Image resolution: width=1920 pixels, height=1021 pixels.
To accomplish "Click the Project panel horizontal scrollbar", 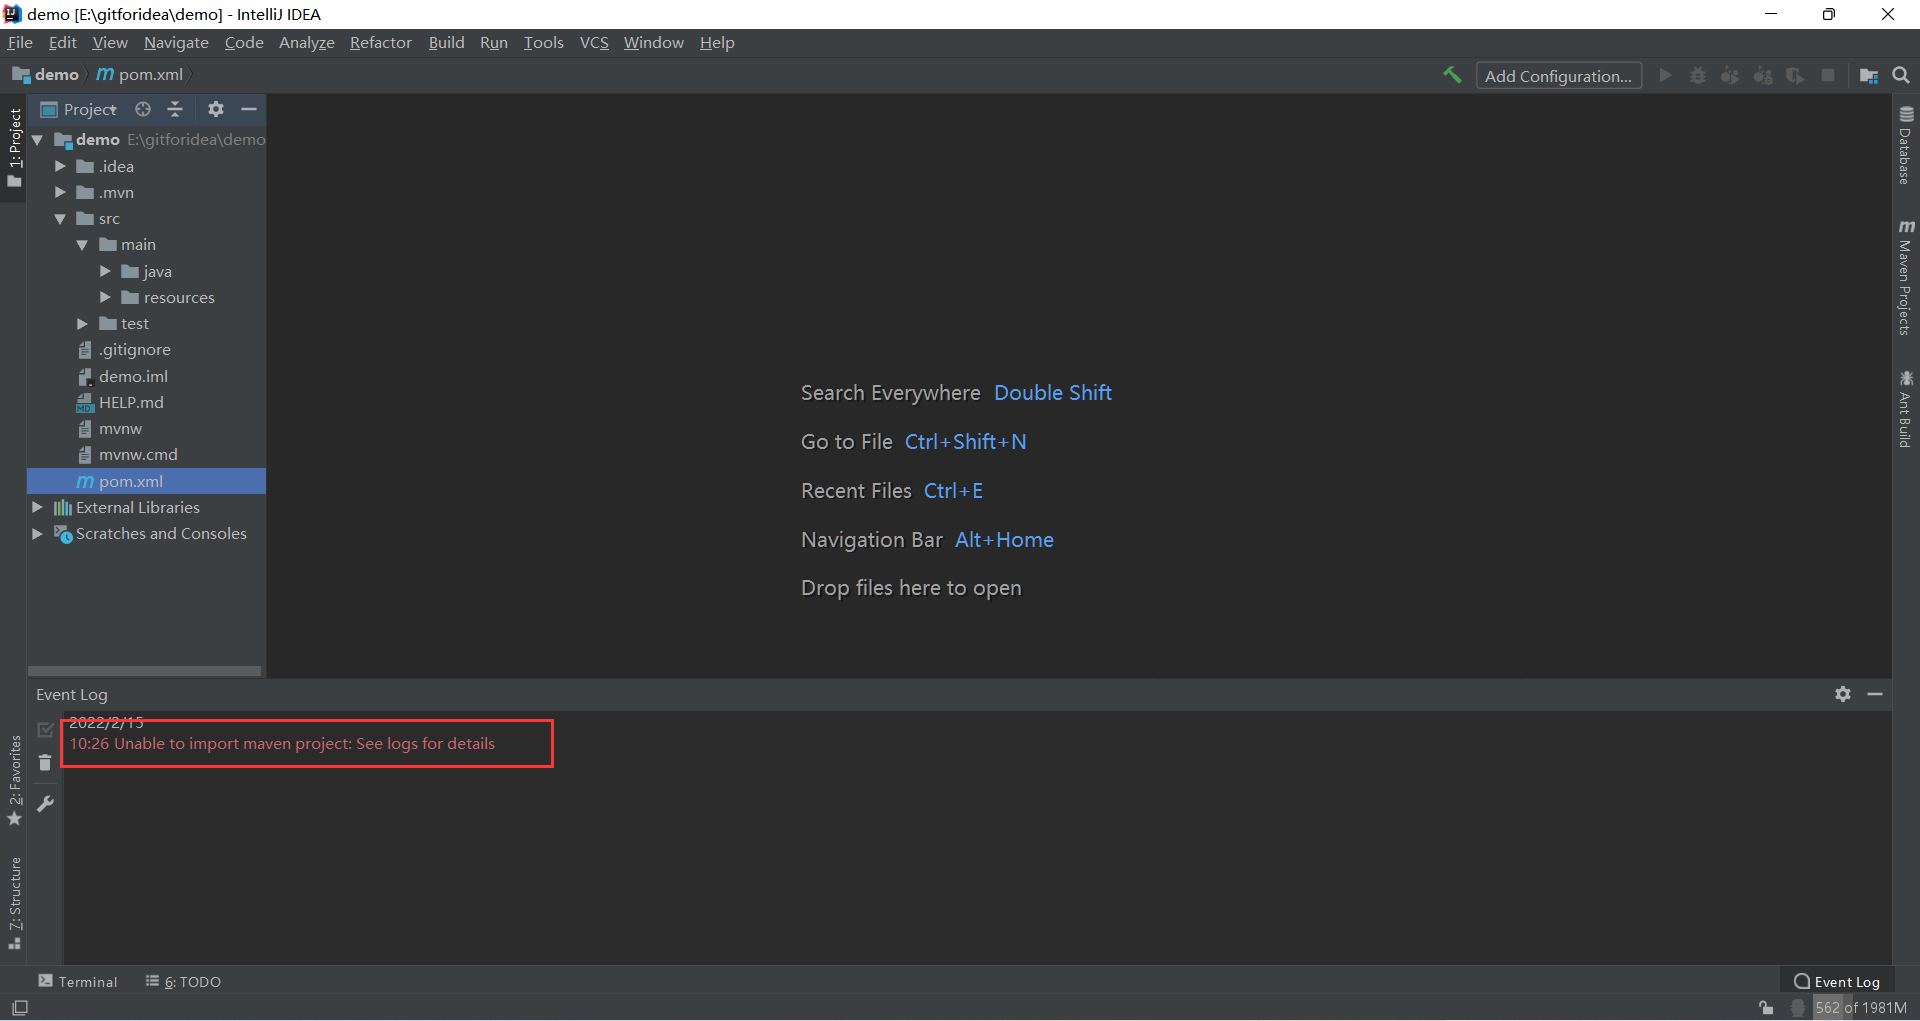I will pyautogui.click(x=145, y=671).
